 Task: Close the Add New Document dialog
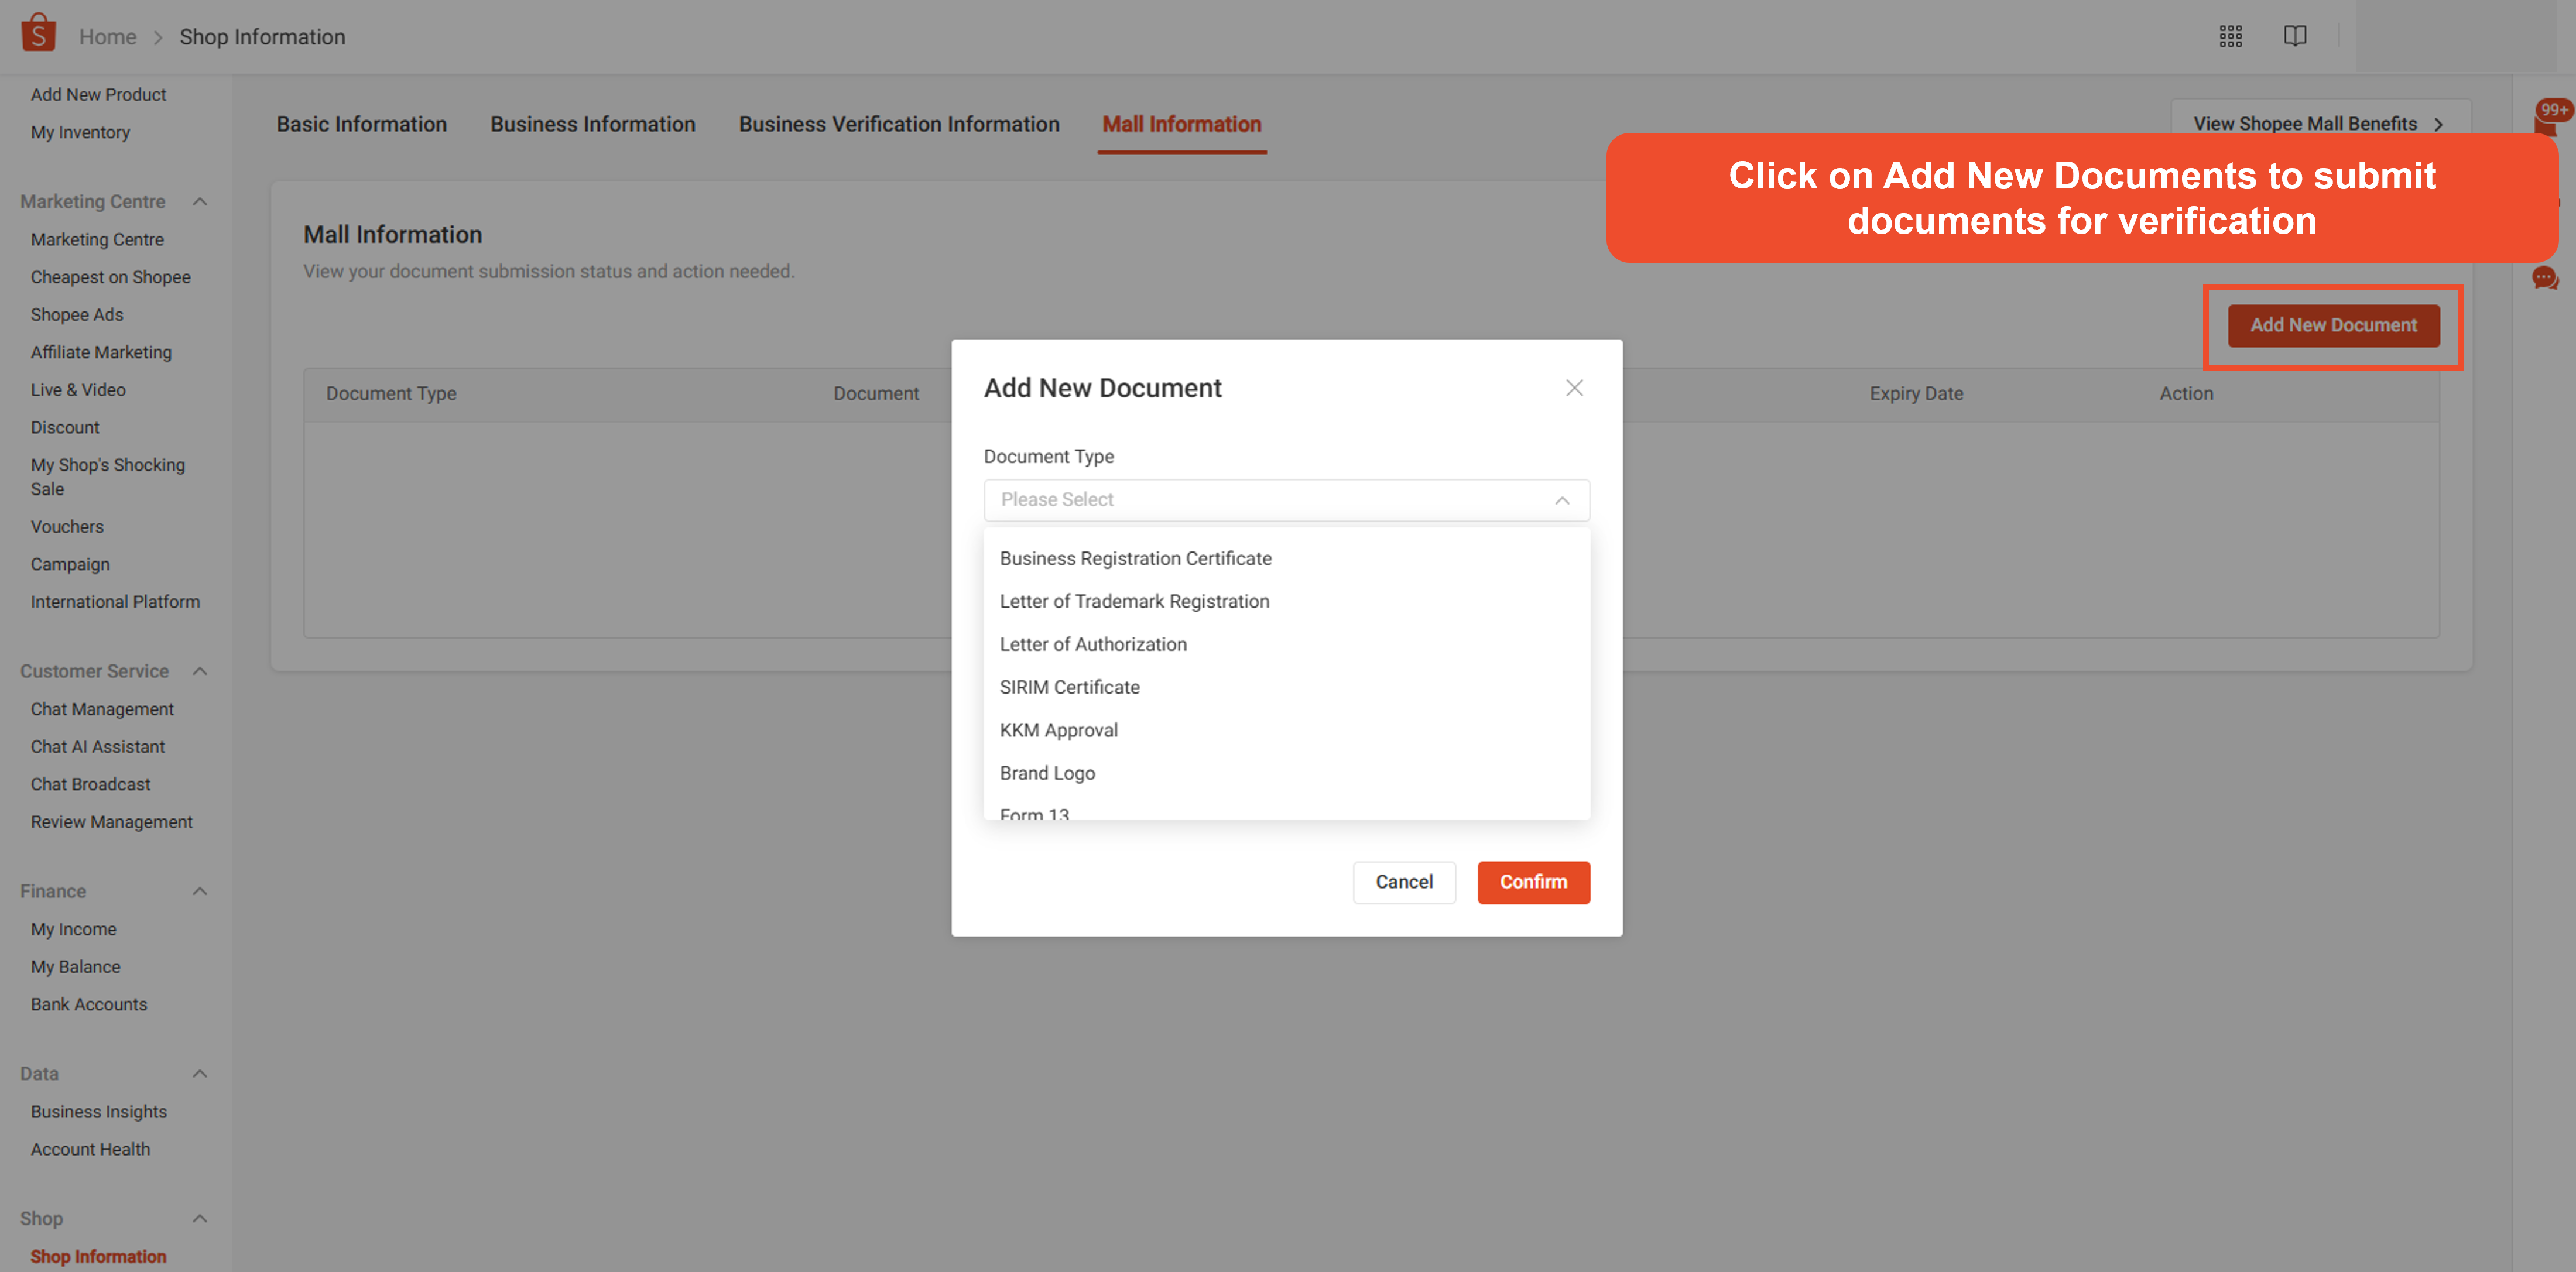[1574, 388]
